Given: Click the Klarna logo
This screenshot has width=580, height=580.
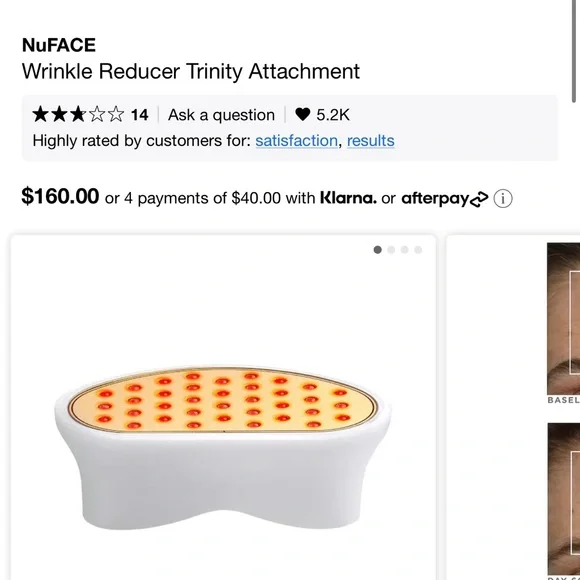Looking at the screenshot, I should (x=348, y=198).
